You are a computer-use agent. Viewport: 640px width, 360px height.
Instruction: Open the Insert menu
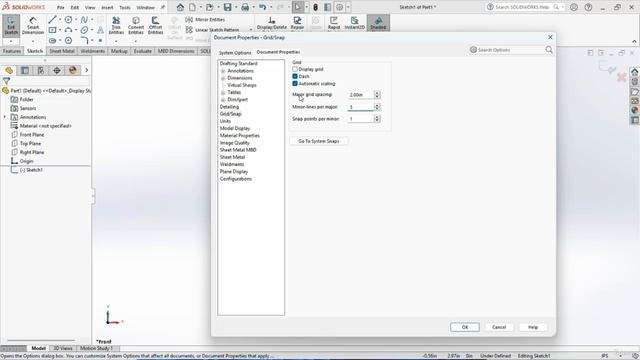[107, 7]
